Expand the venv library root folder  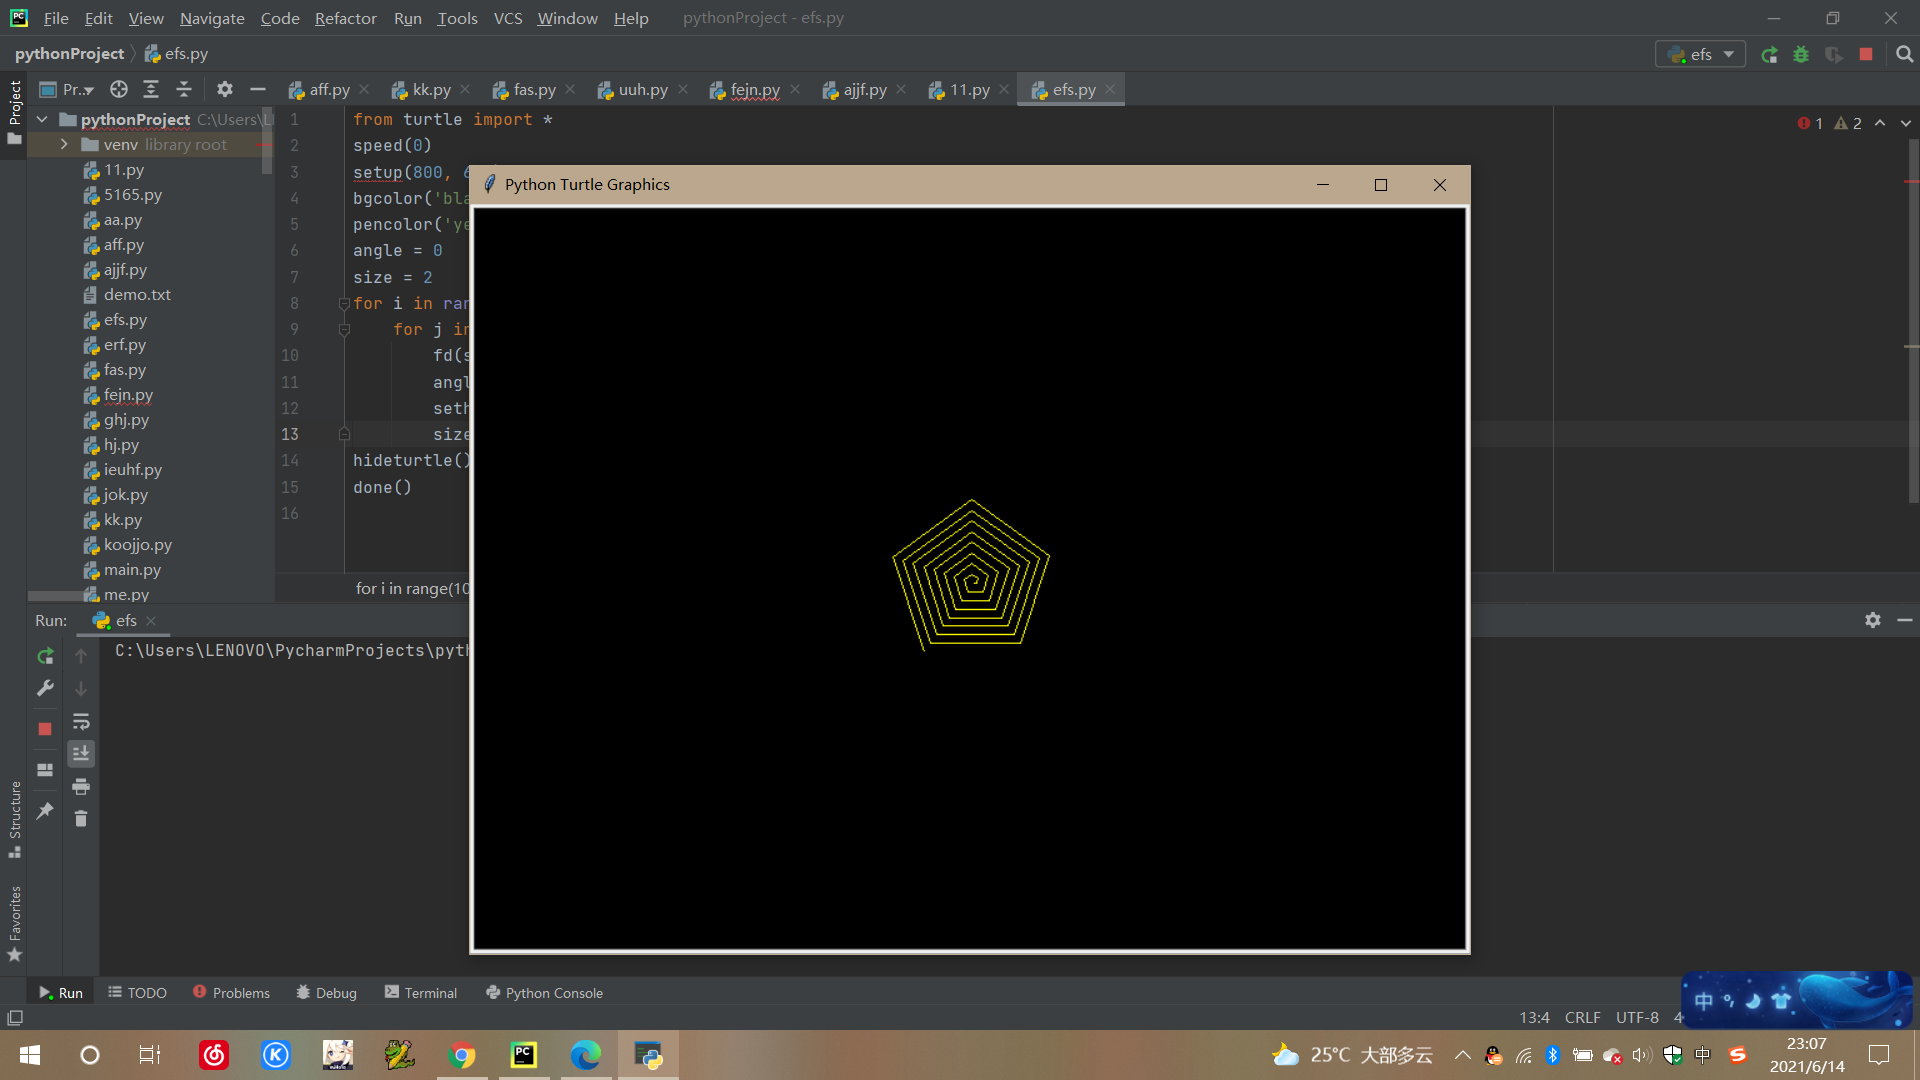[x=64, y=145]
